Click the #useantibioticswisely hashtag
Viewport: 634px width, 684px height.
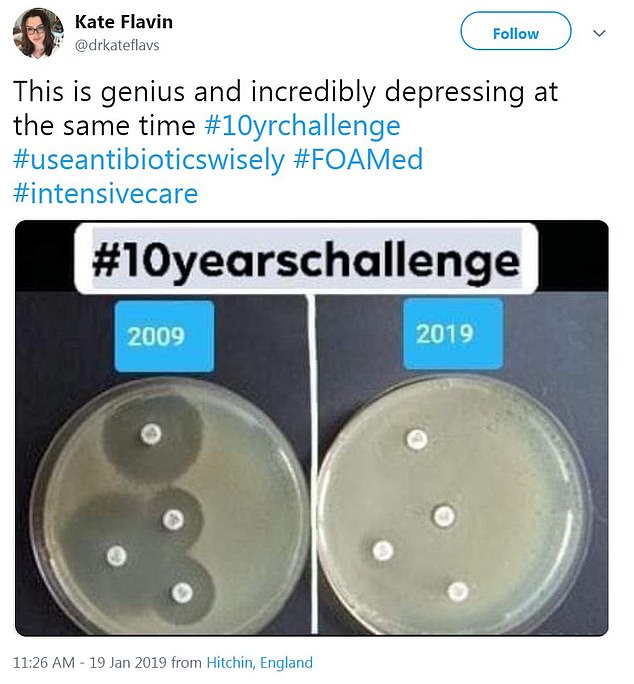(x=149, y=160)
